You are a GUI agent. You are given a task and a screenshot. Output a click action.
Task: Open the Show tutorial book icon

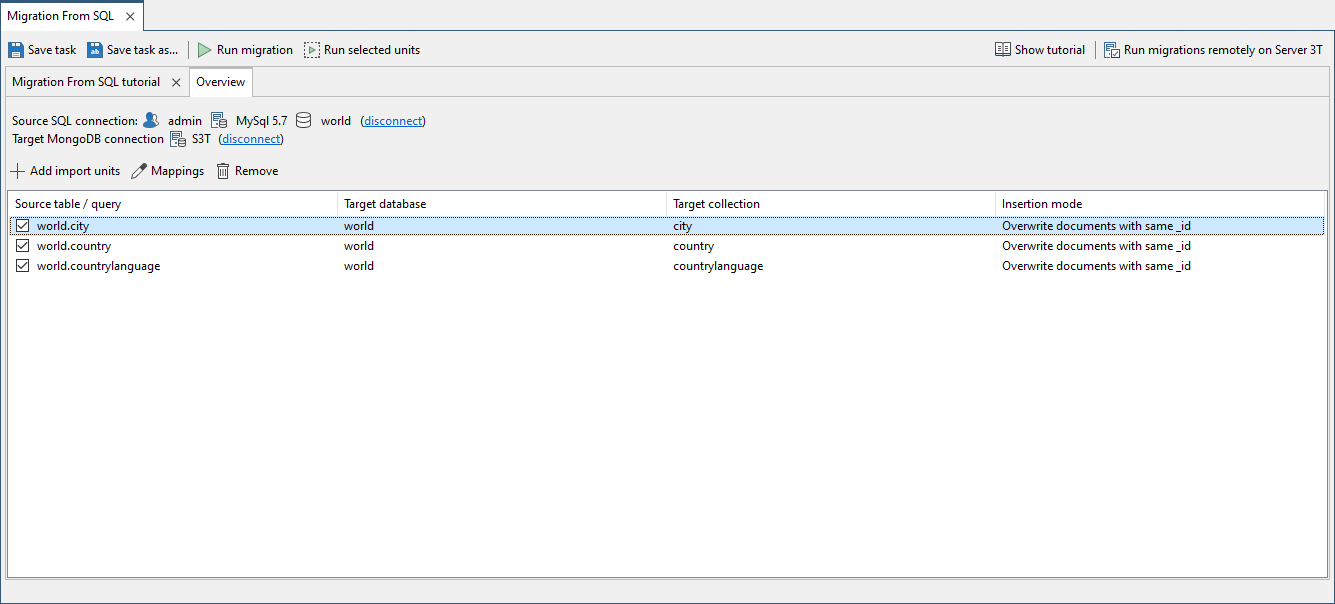pos(1002,50)
